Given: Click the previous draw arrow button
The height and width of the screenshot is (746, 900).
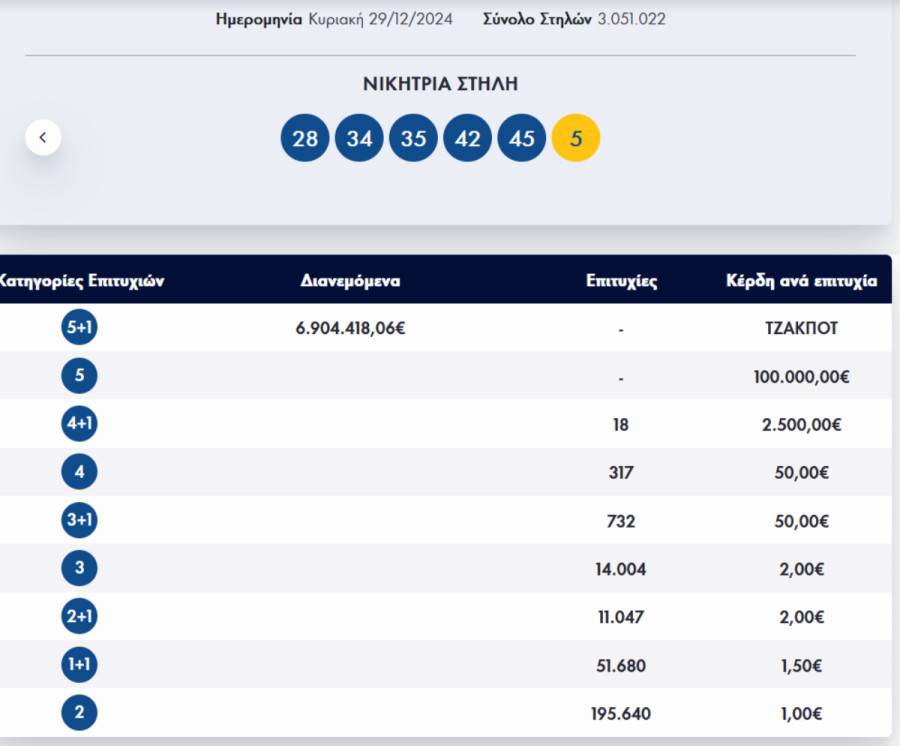Looking at the screenshot, I should pos(43,137).
